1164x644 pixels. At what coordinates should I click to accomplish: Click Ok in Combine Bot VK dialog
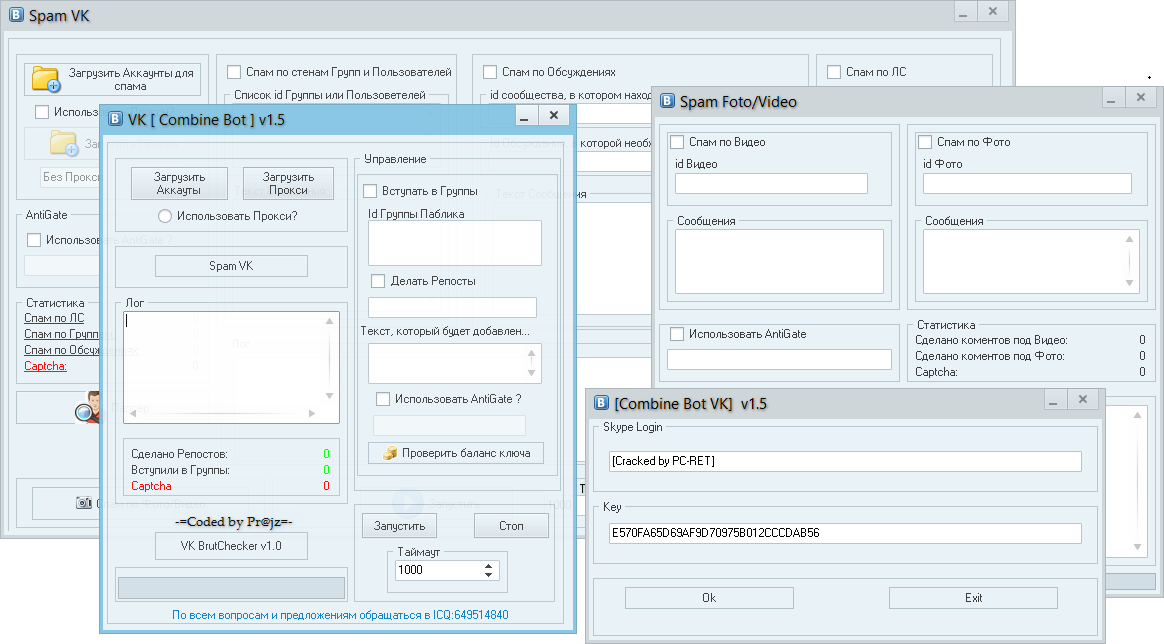pyautogui.click(x=709, y=597)
